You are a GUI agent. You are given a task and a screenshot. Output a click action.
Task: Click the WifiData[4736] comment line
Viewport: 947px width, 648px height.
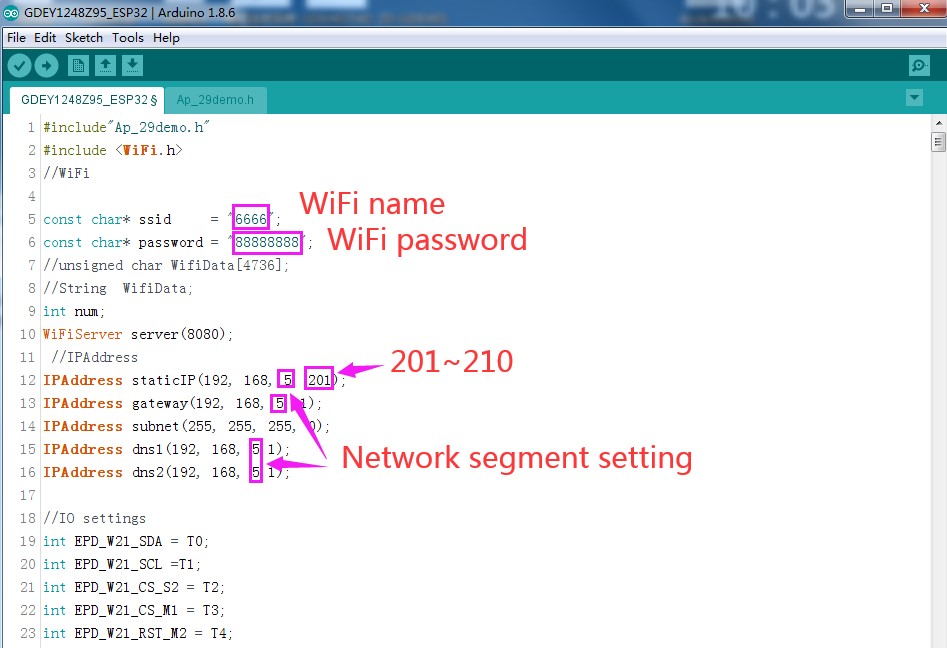pyautogui.click(x=166, y=265)
